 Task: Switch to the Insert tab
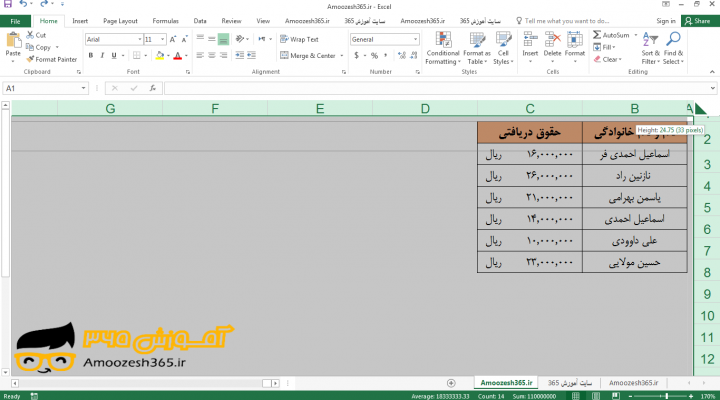pos(80,21)
